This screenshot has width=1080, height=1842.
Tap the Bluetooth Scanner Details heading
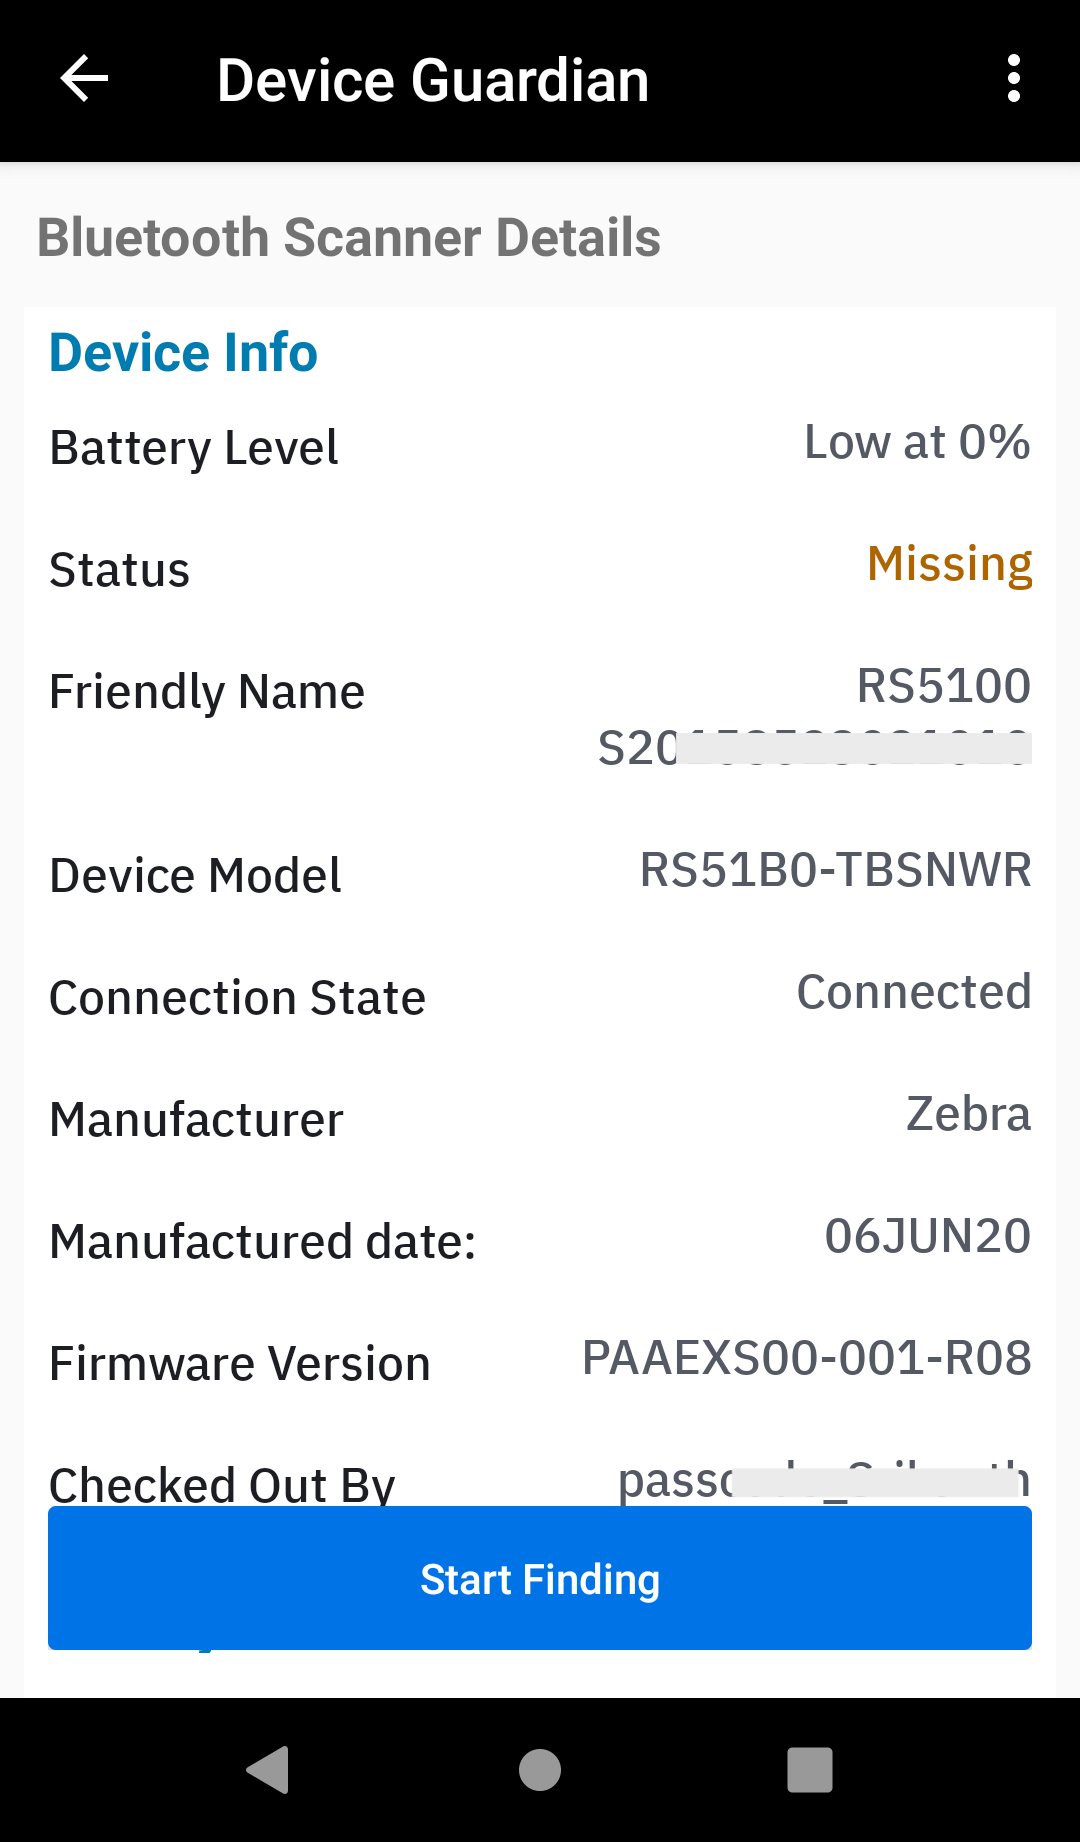[349, 238]
